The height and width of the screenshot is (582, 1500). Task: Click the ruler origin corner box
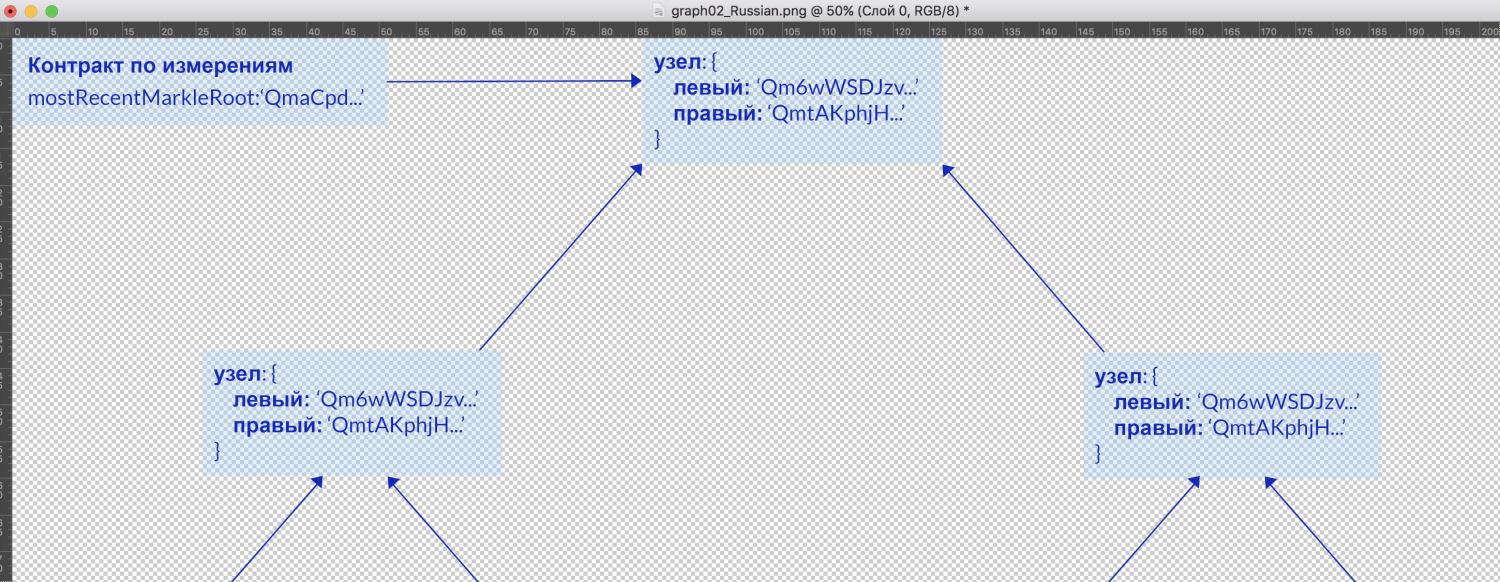pyautogui.click(x=5, y=30)
